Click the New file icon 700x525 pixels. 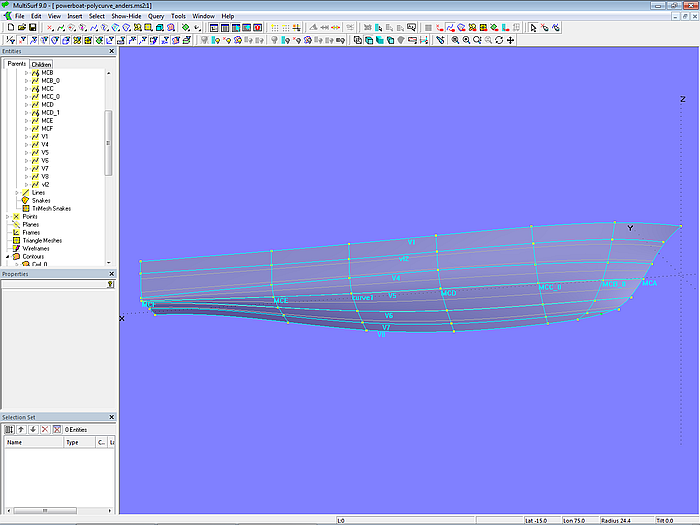point(9,28)
